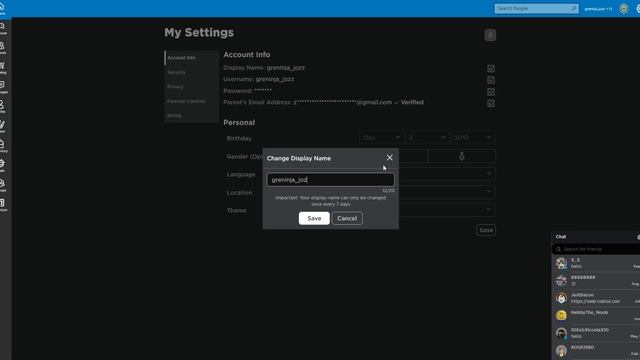
Task: Open the chat row with ######## name
Action: (596, 280)
